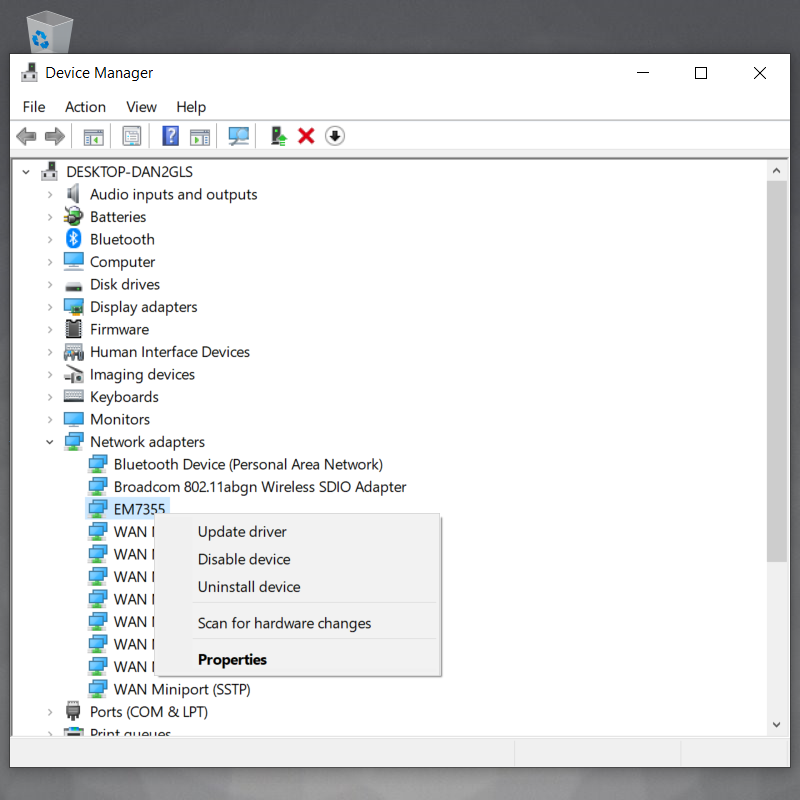Screen dimensions: 800x800
Task: Choose Disable device from the context menu
Action: tap(244, 559)
